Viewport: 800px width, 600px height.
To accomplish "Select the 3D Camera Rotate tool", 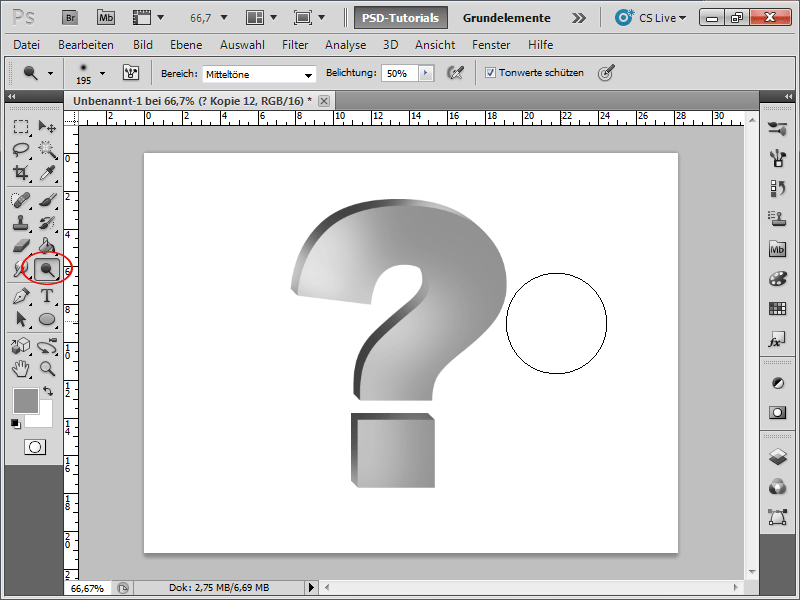I will point(47,346).
